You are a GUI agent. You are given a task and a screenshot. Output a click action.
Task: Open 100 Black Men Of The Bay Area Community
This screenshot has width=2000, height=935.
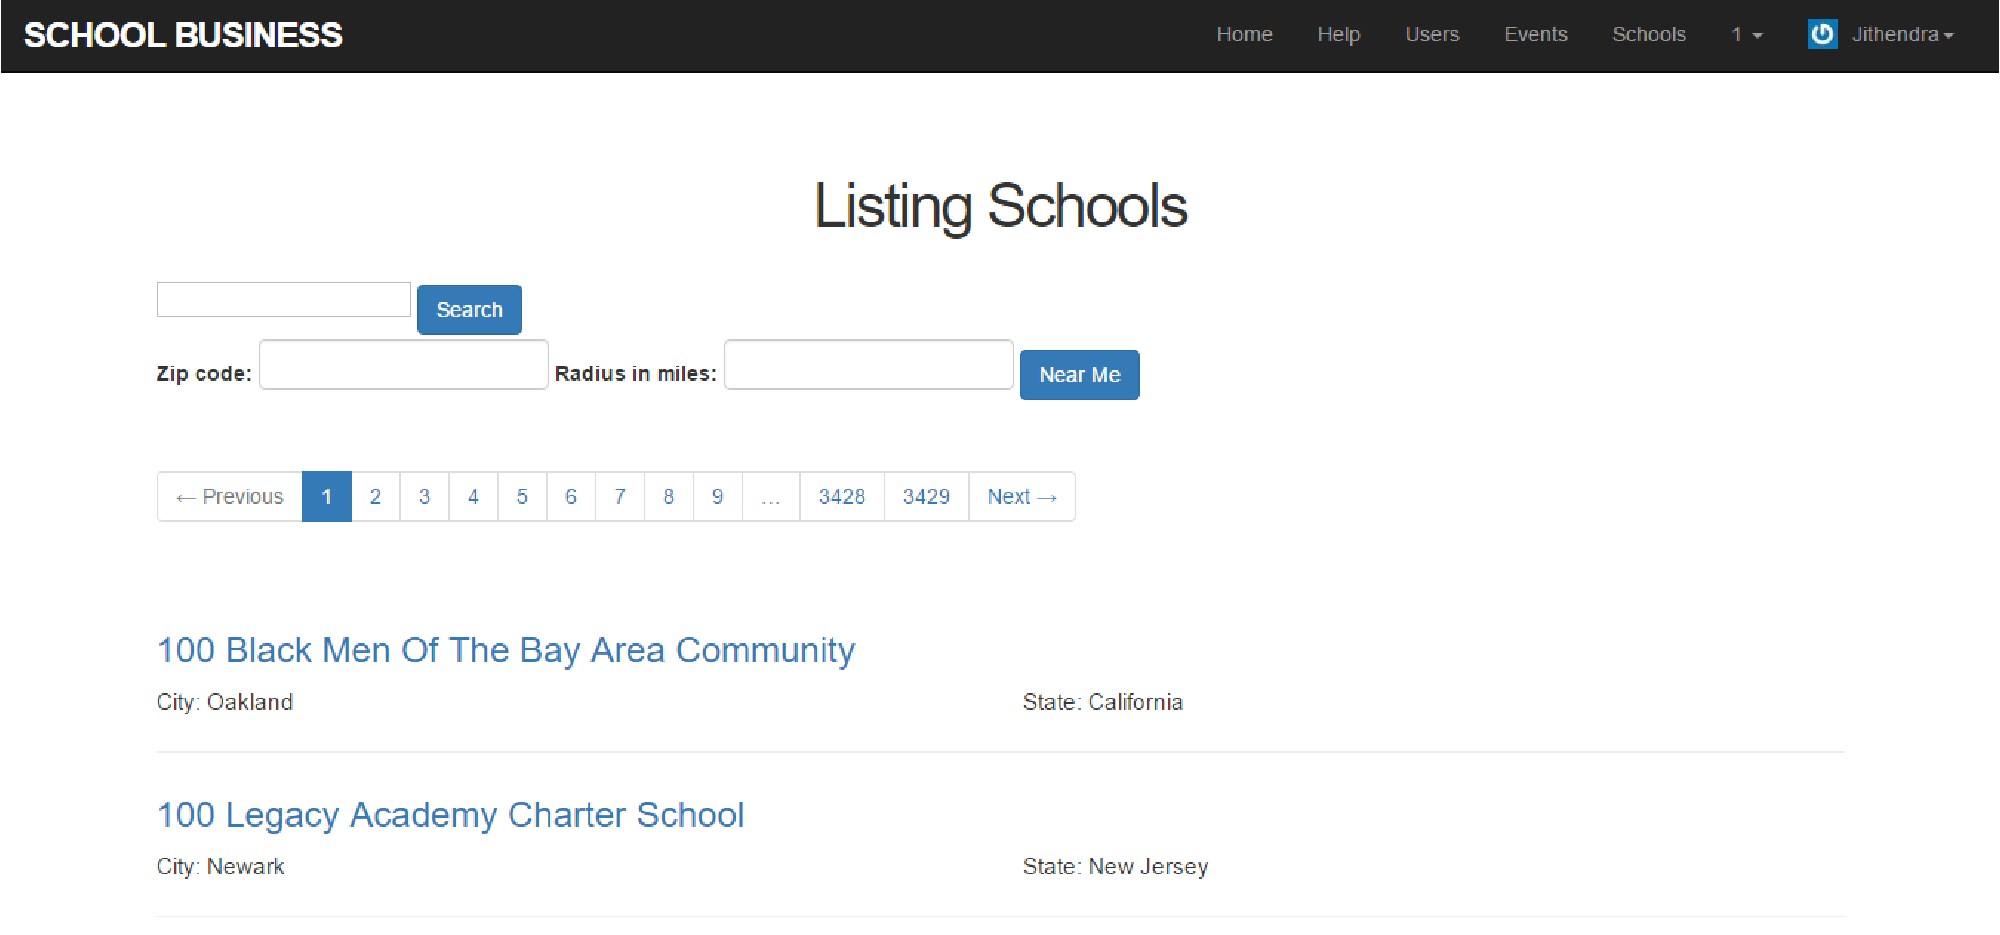click(x=505, y=650)
